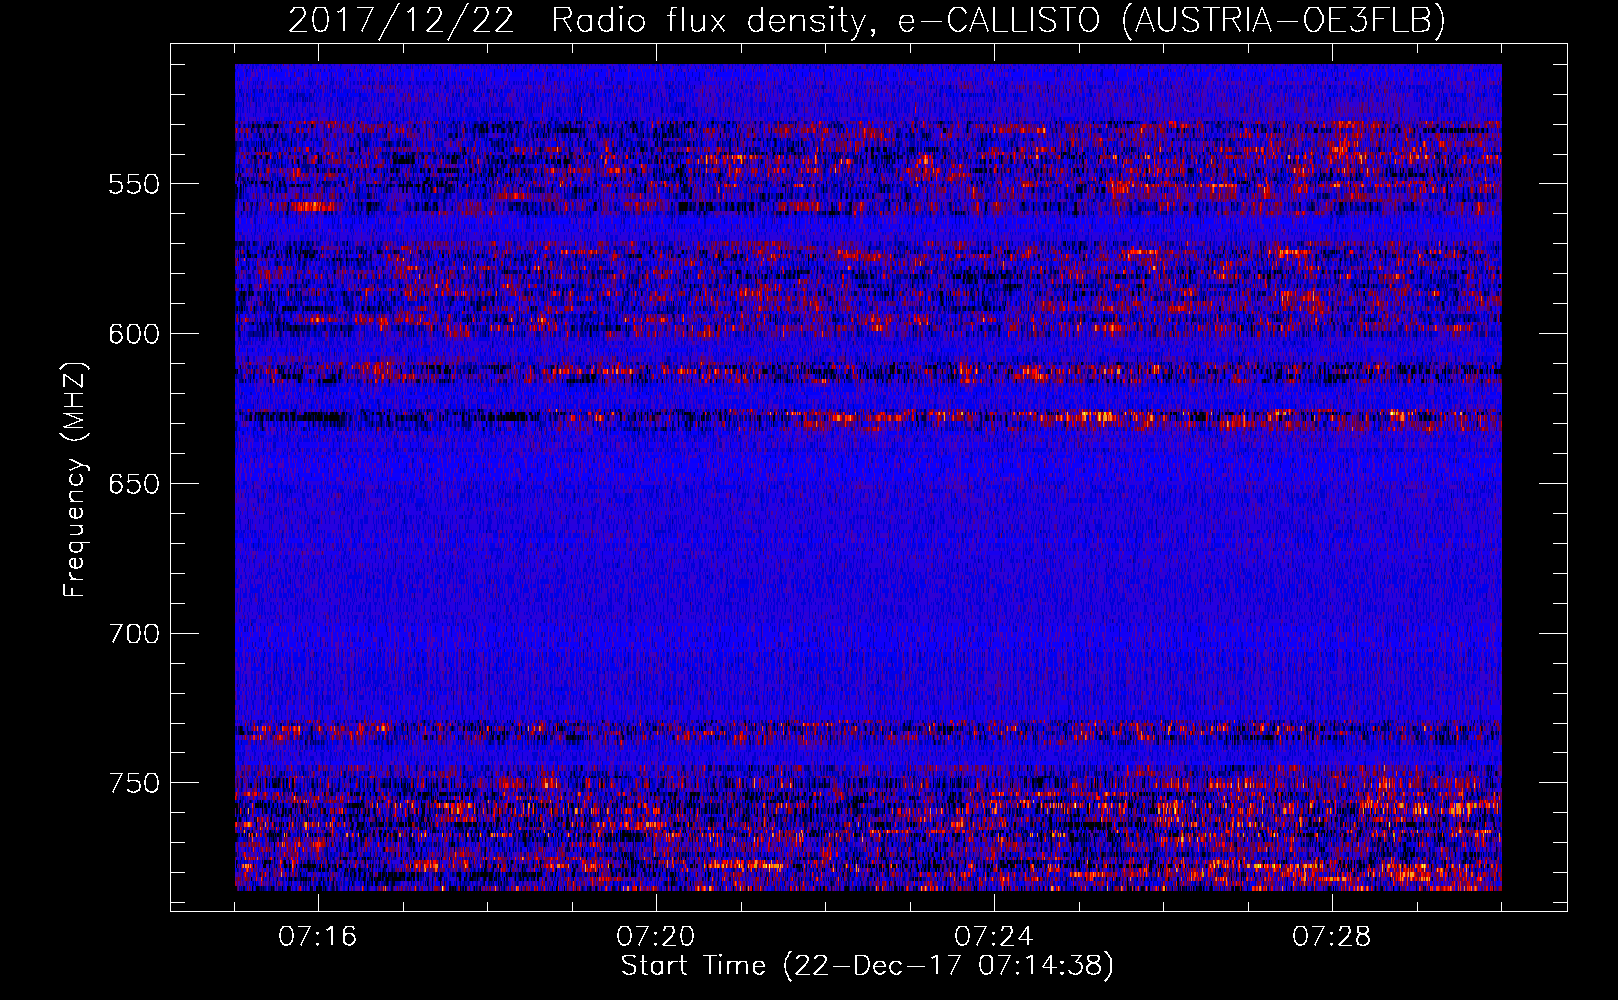Click the 07:24 time tick label
The height and width of the screenshot is (1000, 1618).
tap(994, 937)
